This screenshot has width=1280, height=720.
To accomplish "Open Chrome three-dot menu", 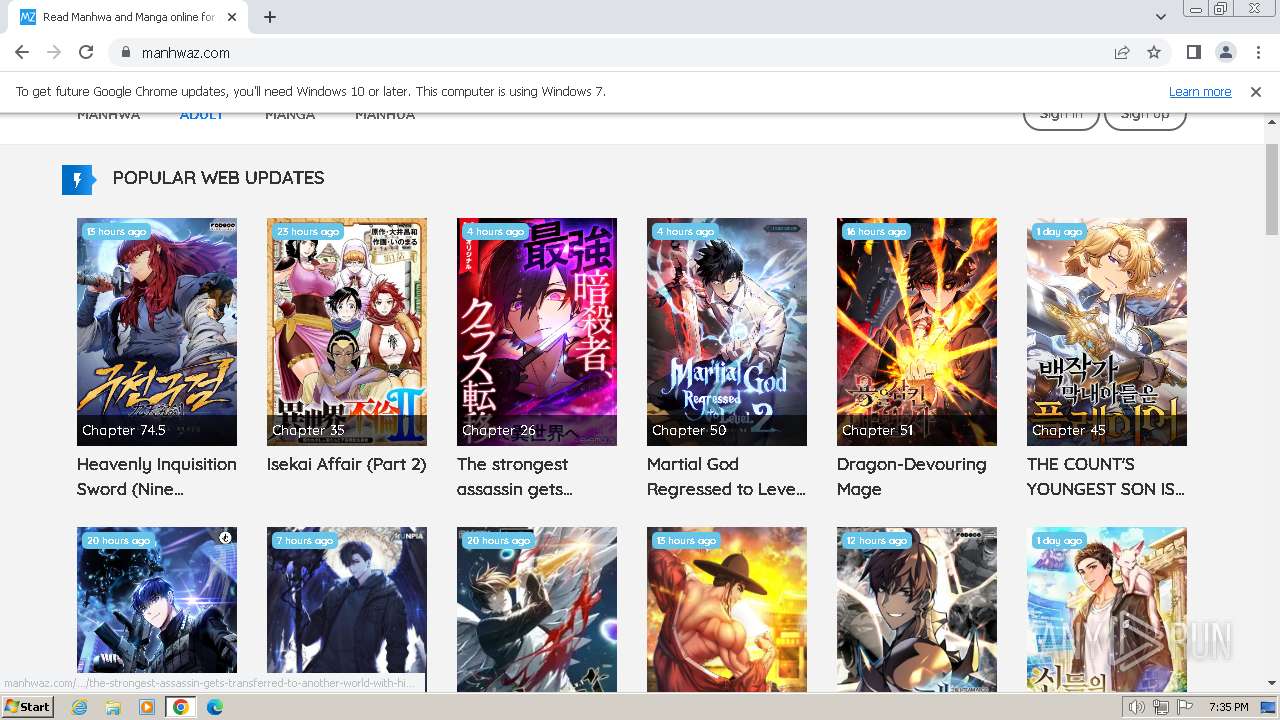I will coord(1256,52).
